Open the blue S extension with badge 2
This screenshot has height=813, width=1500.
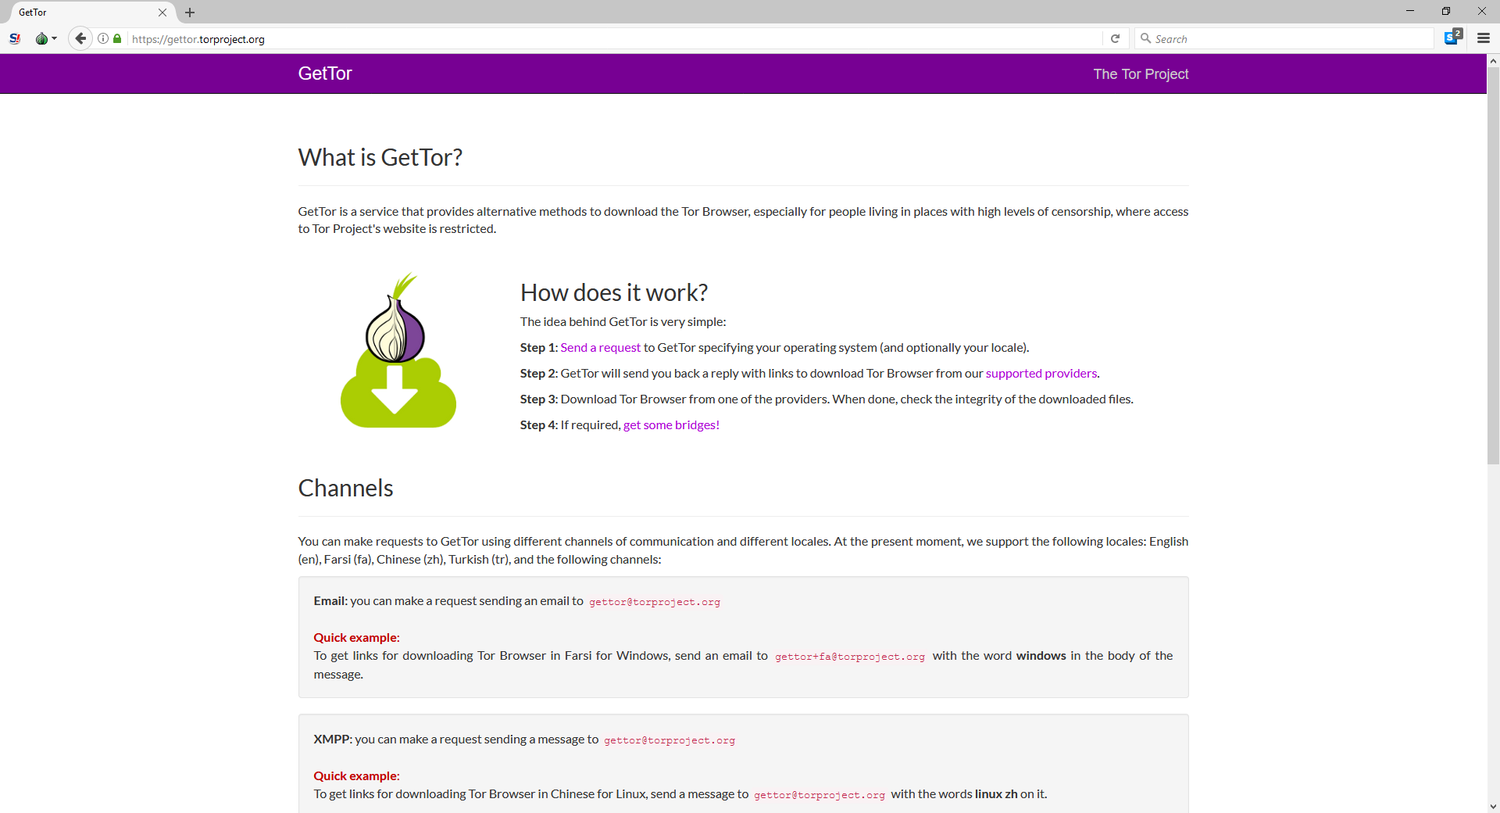[x=1453, y=37]
